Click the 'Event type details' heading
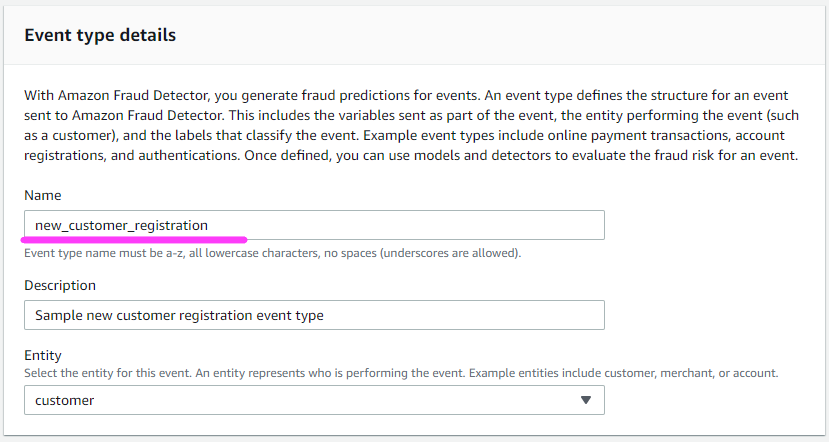 100,35
